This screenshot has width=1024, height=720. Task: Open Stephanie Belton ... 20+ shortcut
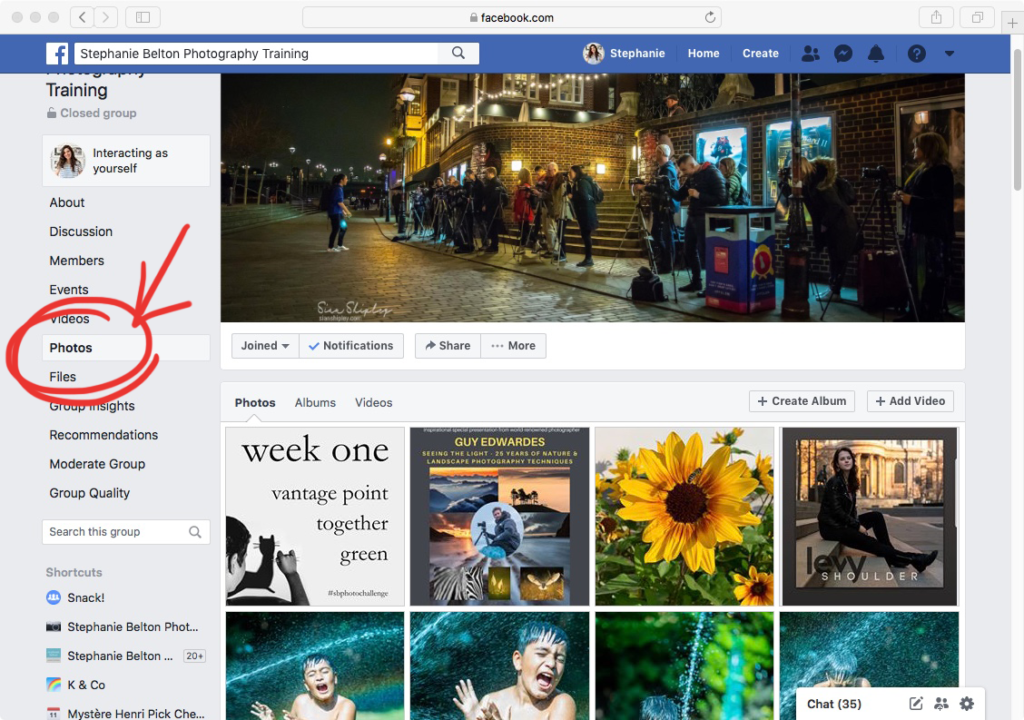(x=126, y=655)
